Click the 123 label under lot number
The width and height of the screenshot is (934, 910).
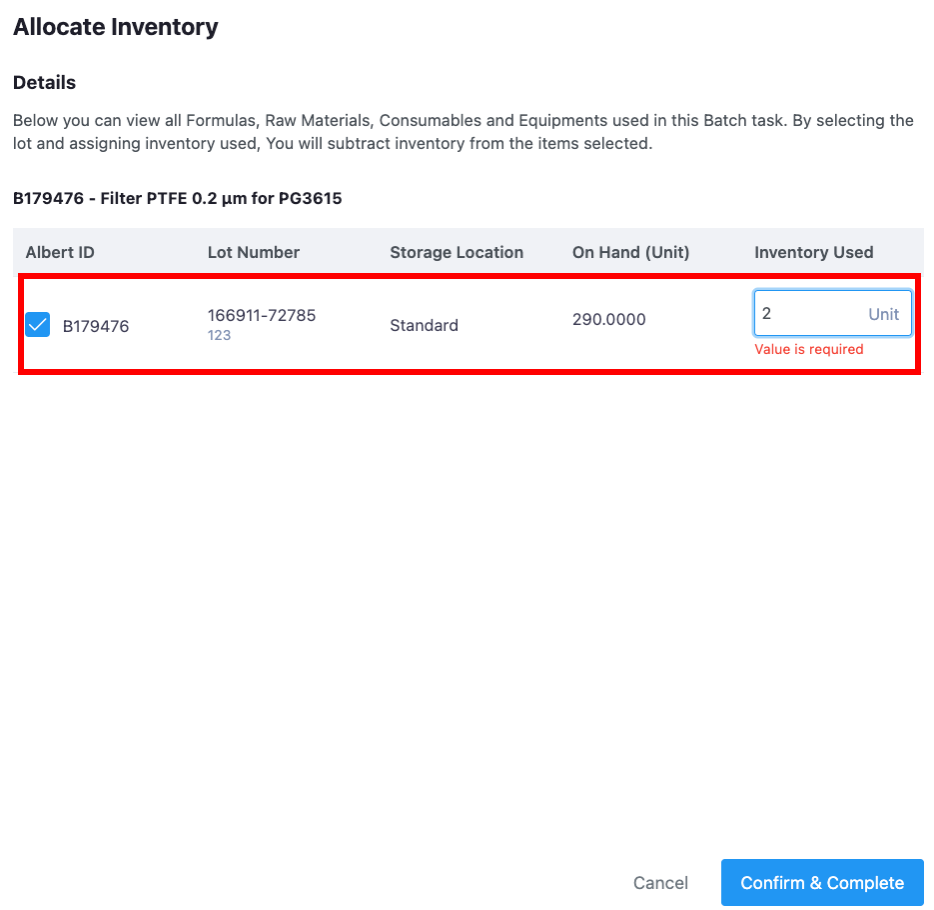tap(219, 336)
